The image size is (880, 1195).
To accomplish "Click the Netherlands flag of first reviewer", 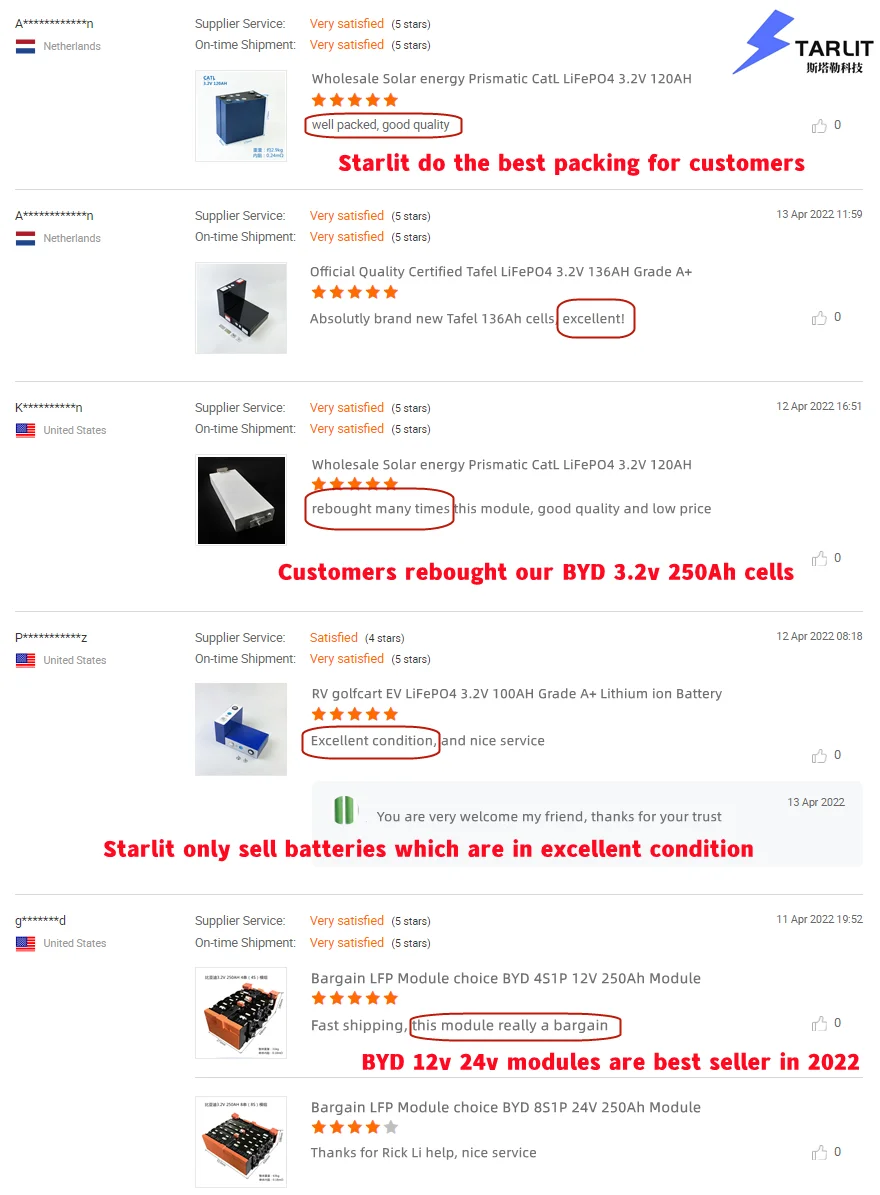I will (x=25, y=46).
